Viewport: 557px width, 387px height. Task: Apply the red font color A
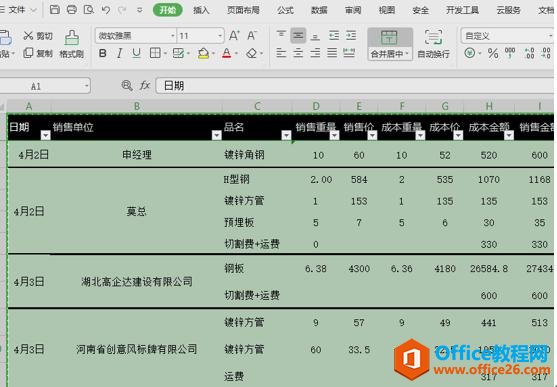click(226, 53)
